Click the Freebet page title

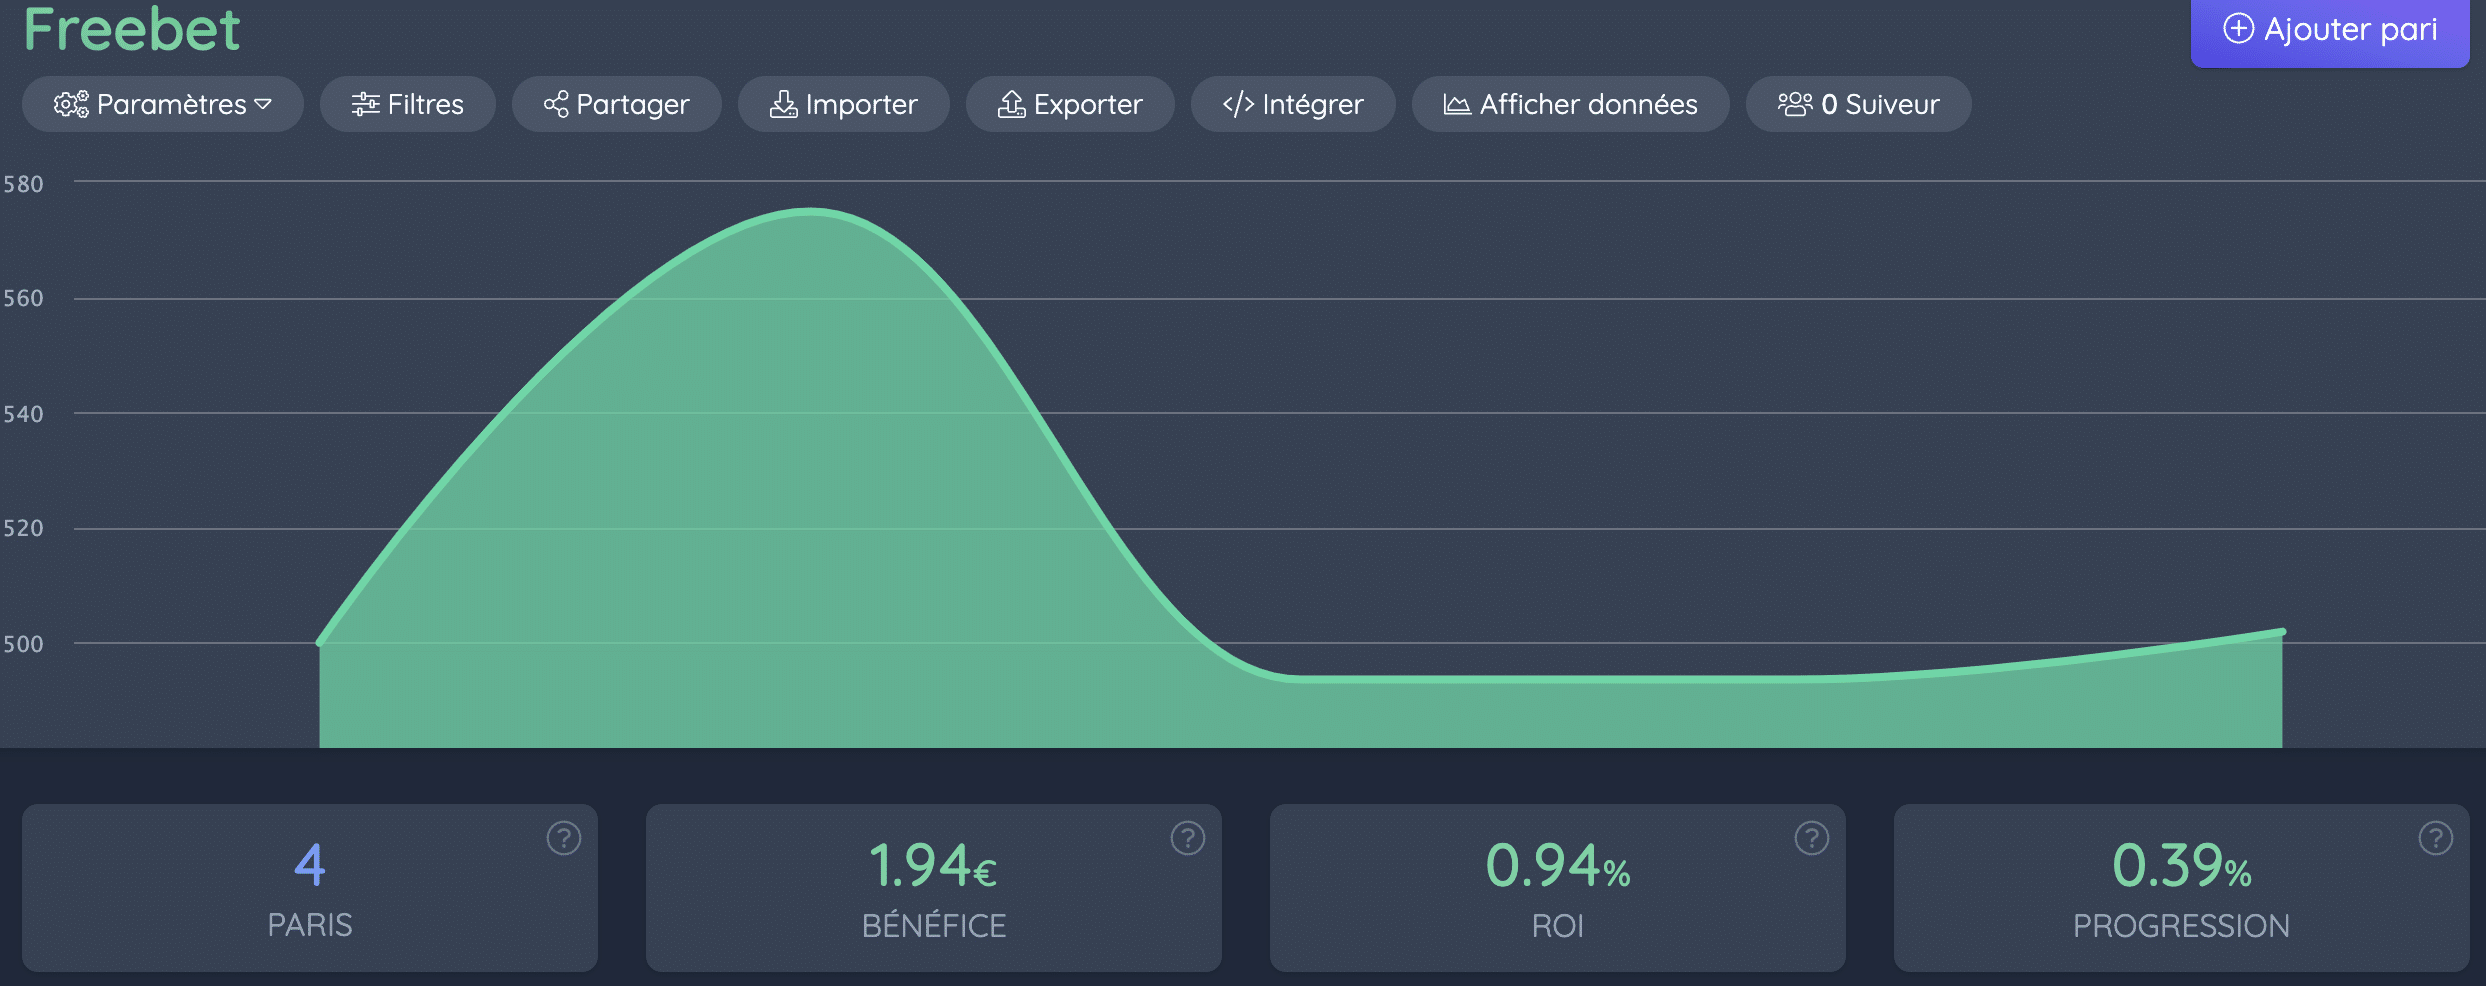[132, 29]
